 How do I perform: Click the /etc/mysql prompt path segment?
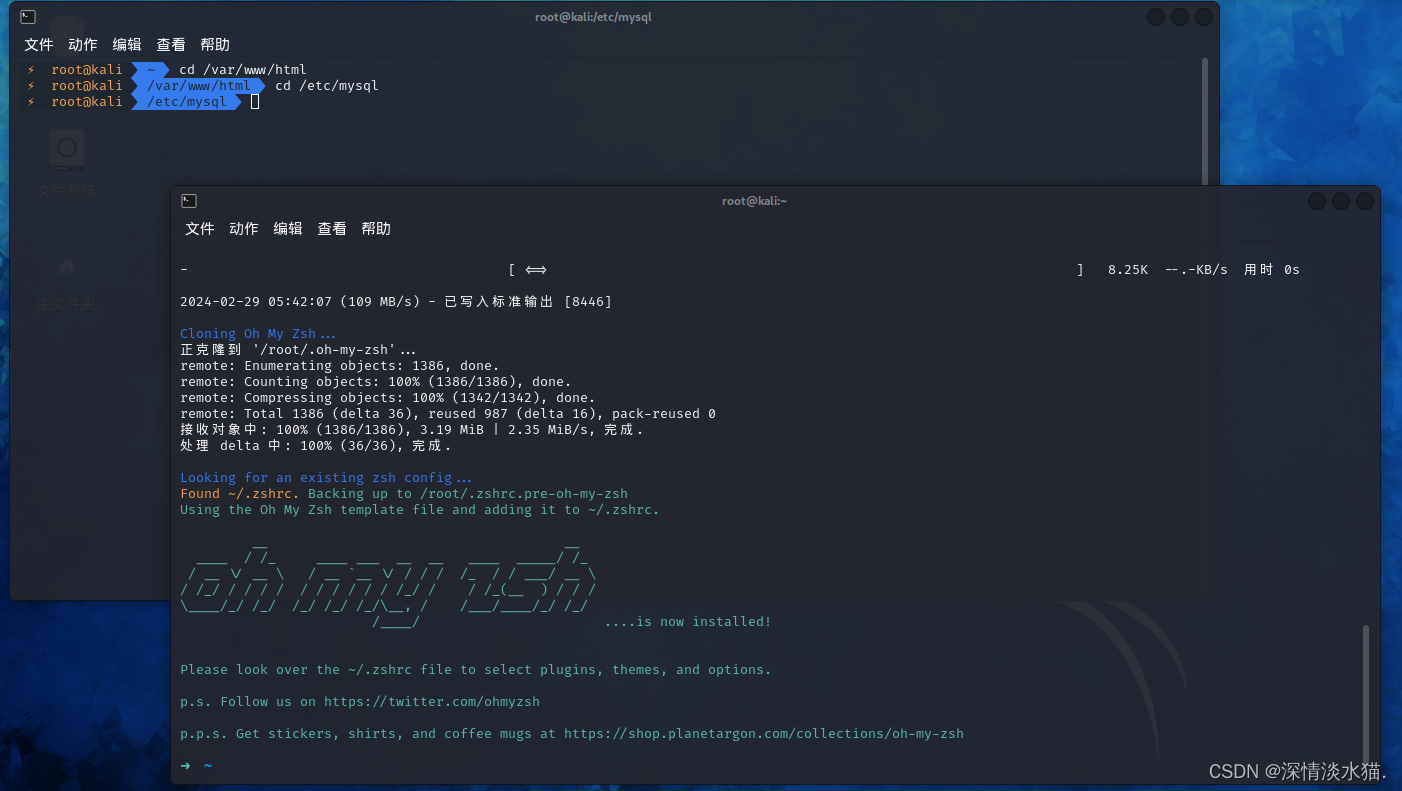(185, 101)
